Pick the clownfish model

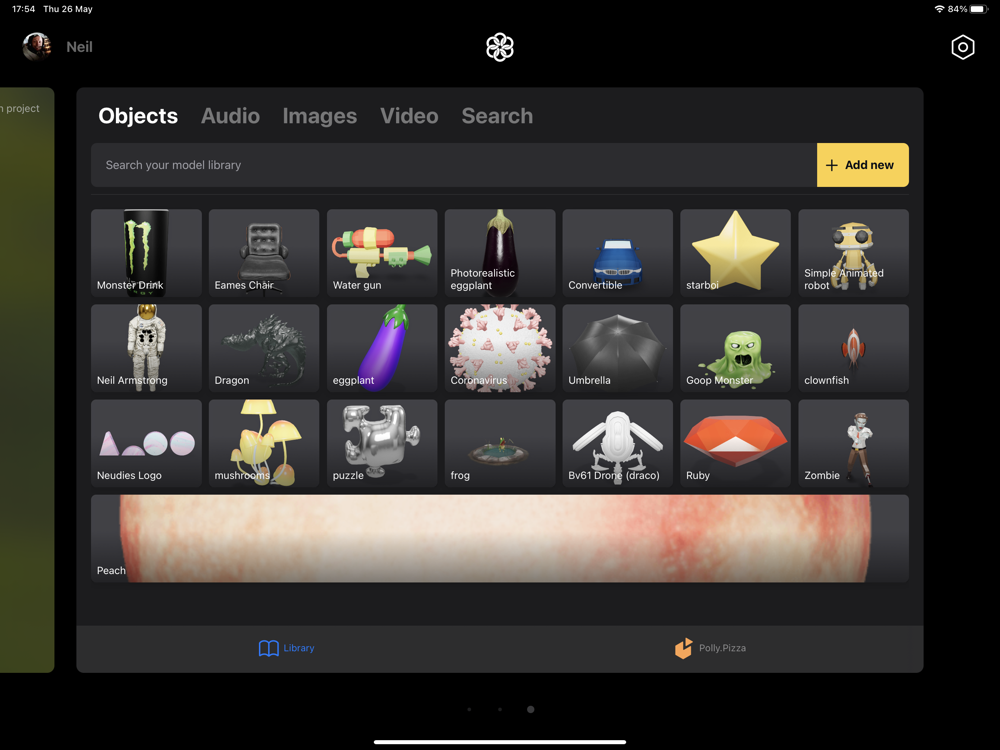(x=853, y=348)
